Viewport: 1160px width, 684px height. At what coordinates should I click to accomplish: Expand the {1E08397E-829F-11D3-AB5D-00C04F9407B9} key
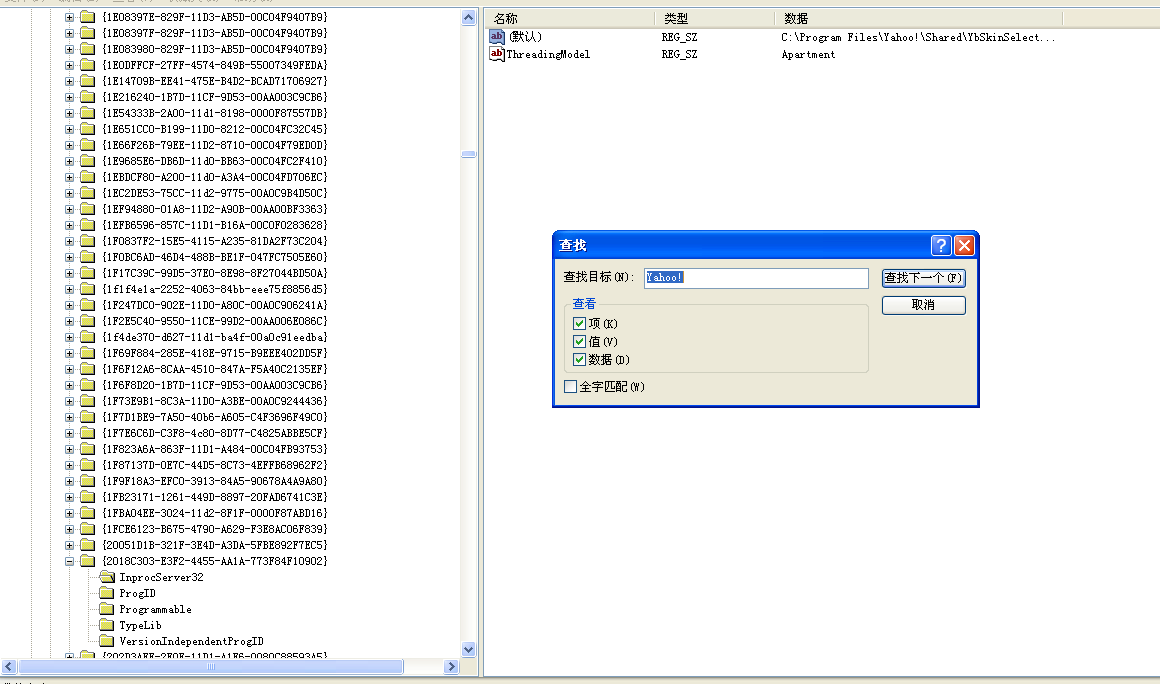click(x=70, y=17)
